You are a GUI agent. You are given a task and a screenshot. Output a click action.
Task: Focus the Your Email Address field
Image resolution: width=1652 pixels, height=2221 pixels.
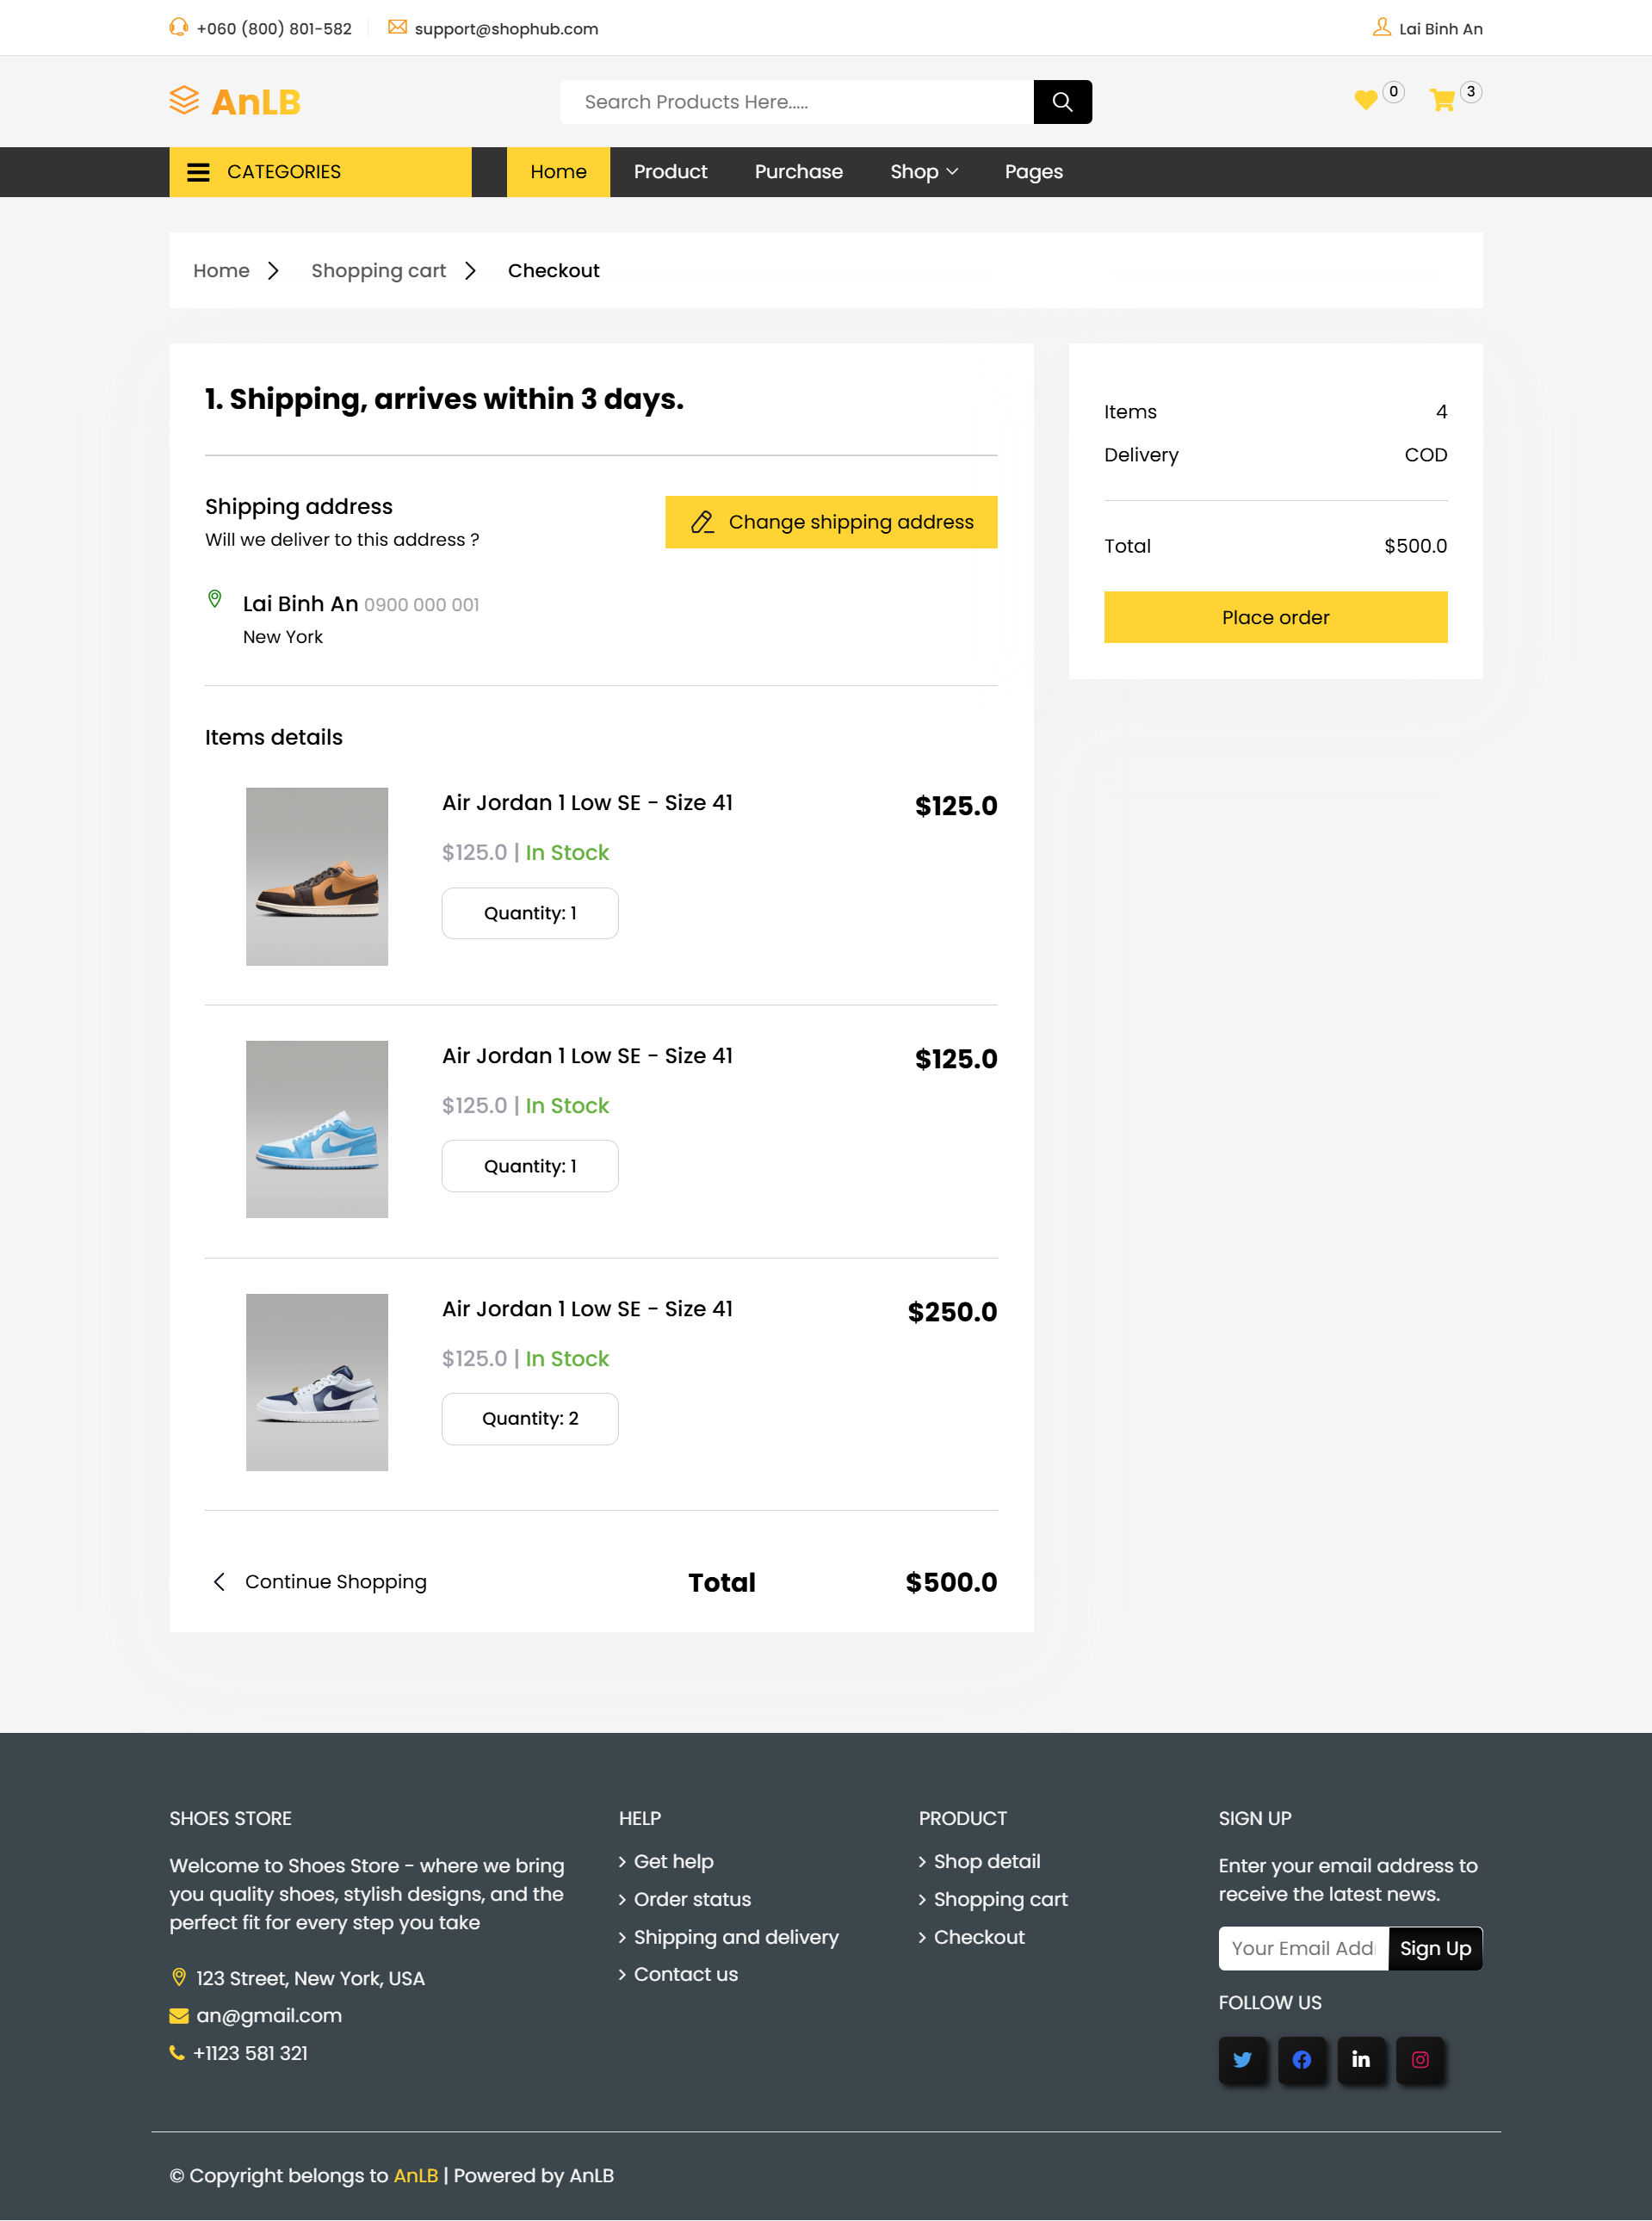[x=1303, y=1948]
